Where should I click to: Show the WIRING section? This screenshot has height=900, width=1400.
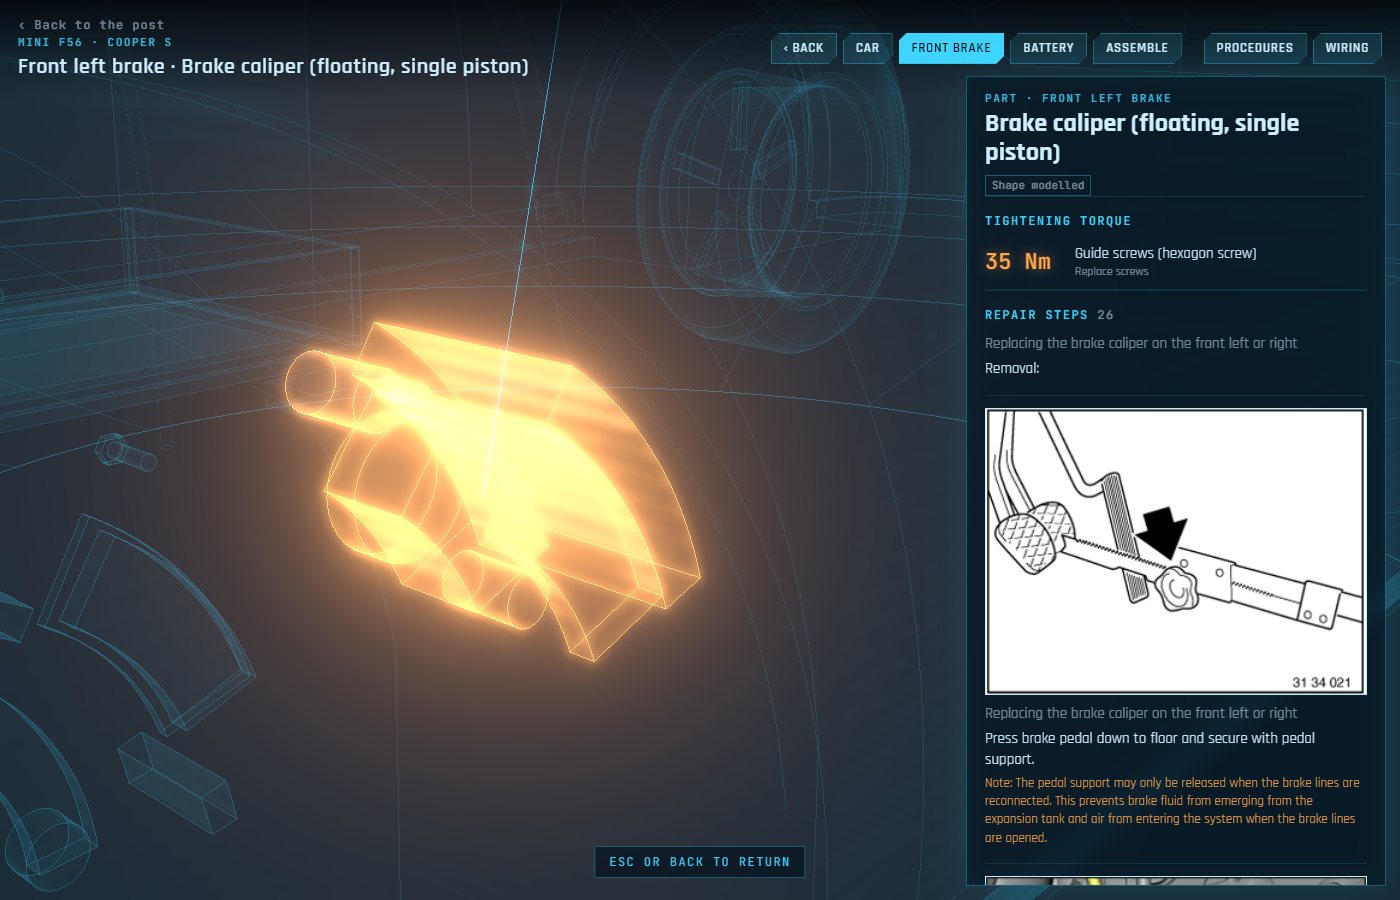(x=1347, y=48)
